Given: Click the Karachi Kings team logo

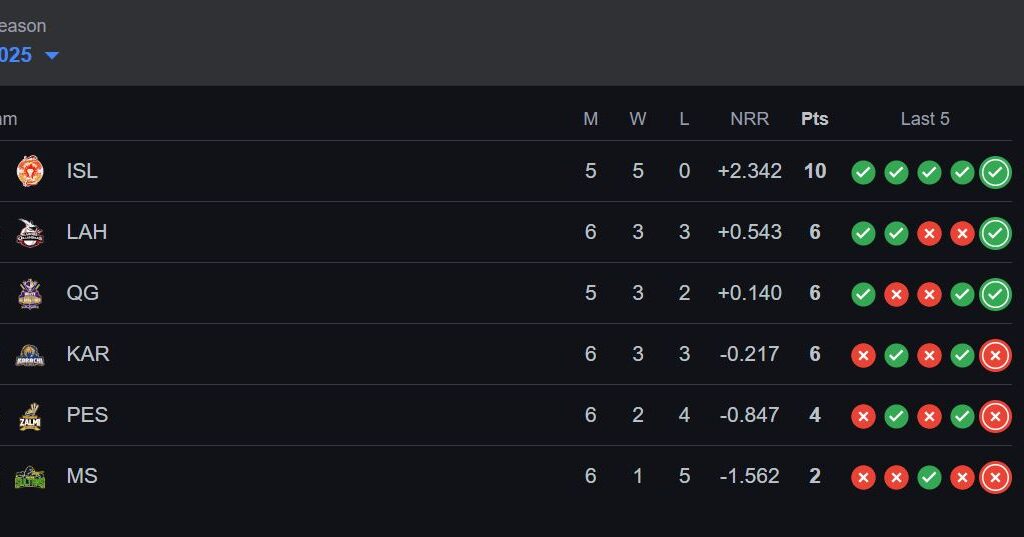Looking at the screenshot, I should 30,355.
